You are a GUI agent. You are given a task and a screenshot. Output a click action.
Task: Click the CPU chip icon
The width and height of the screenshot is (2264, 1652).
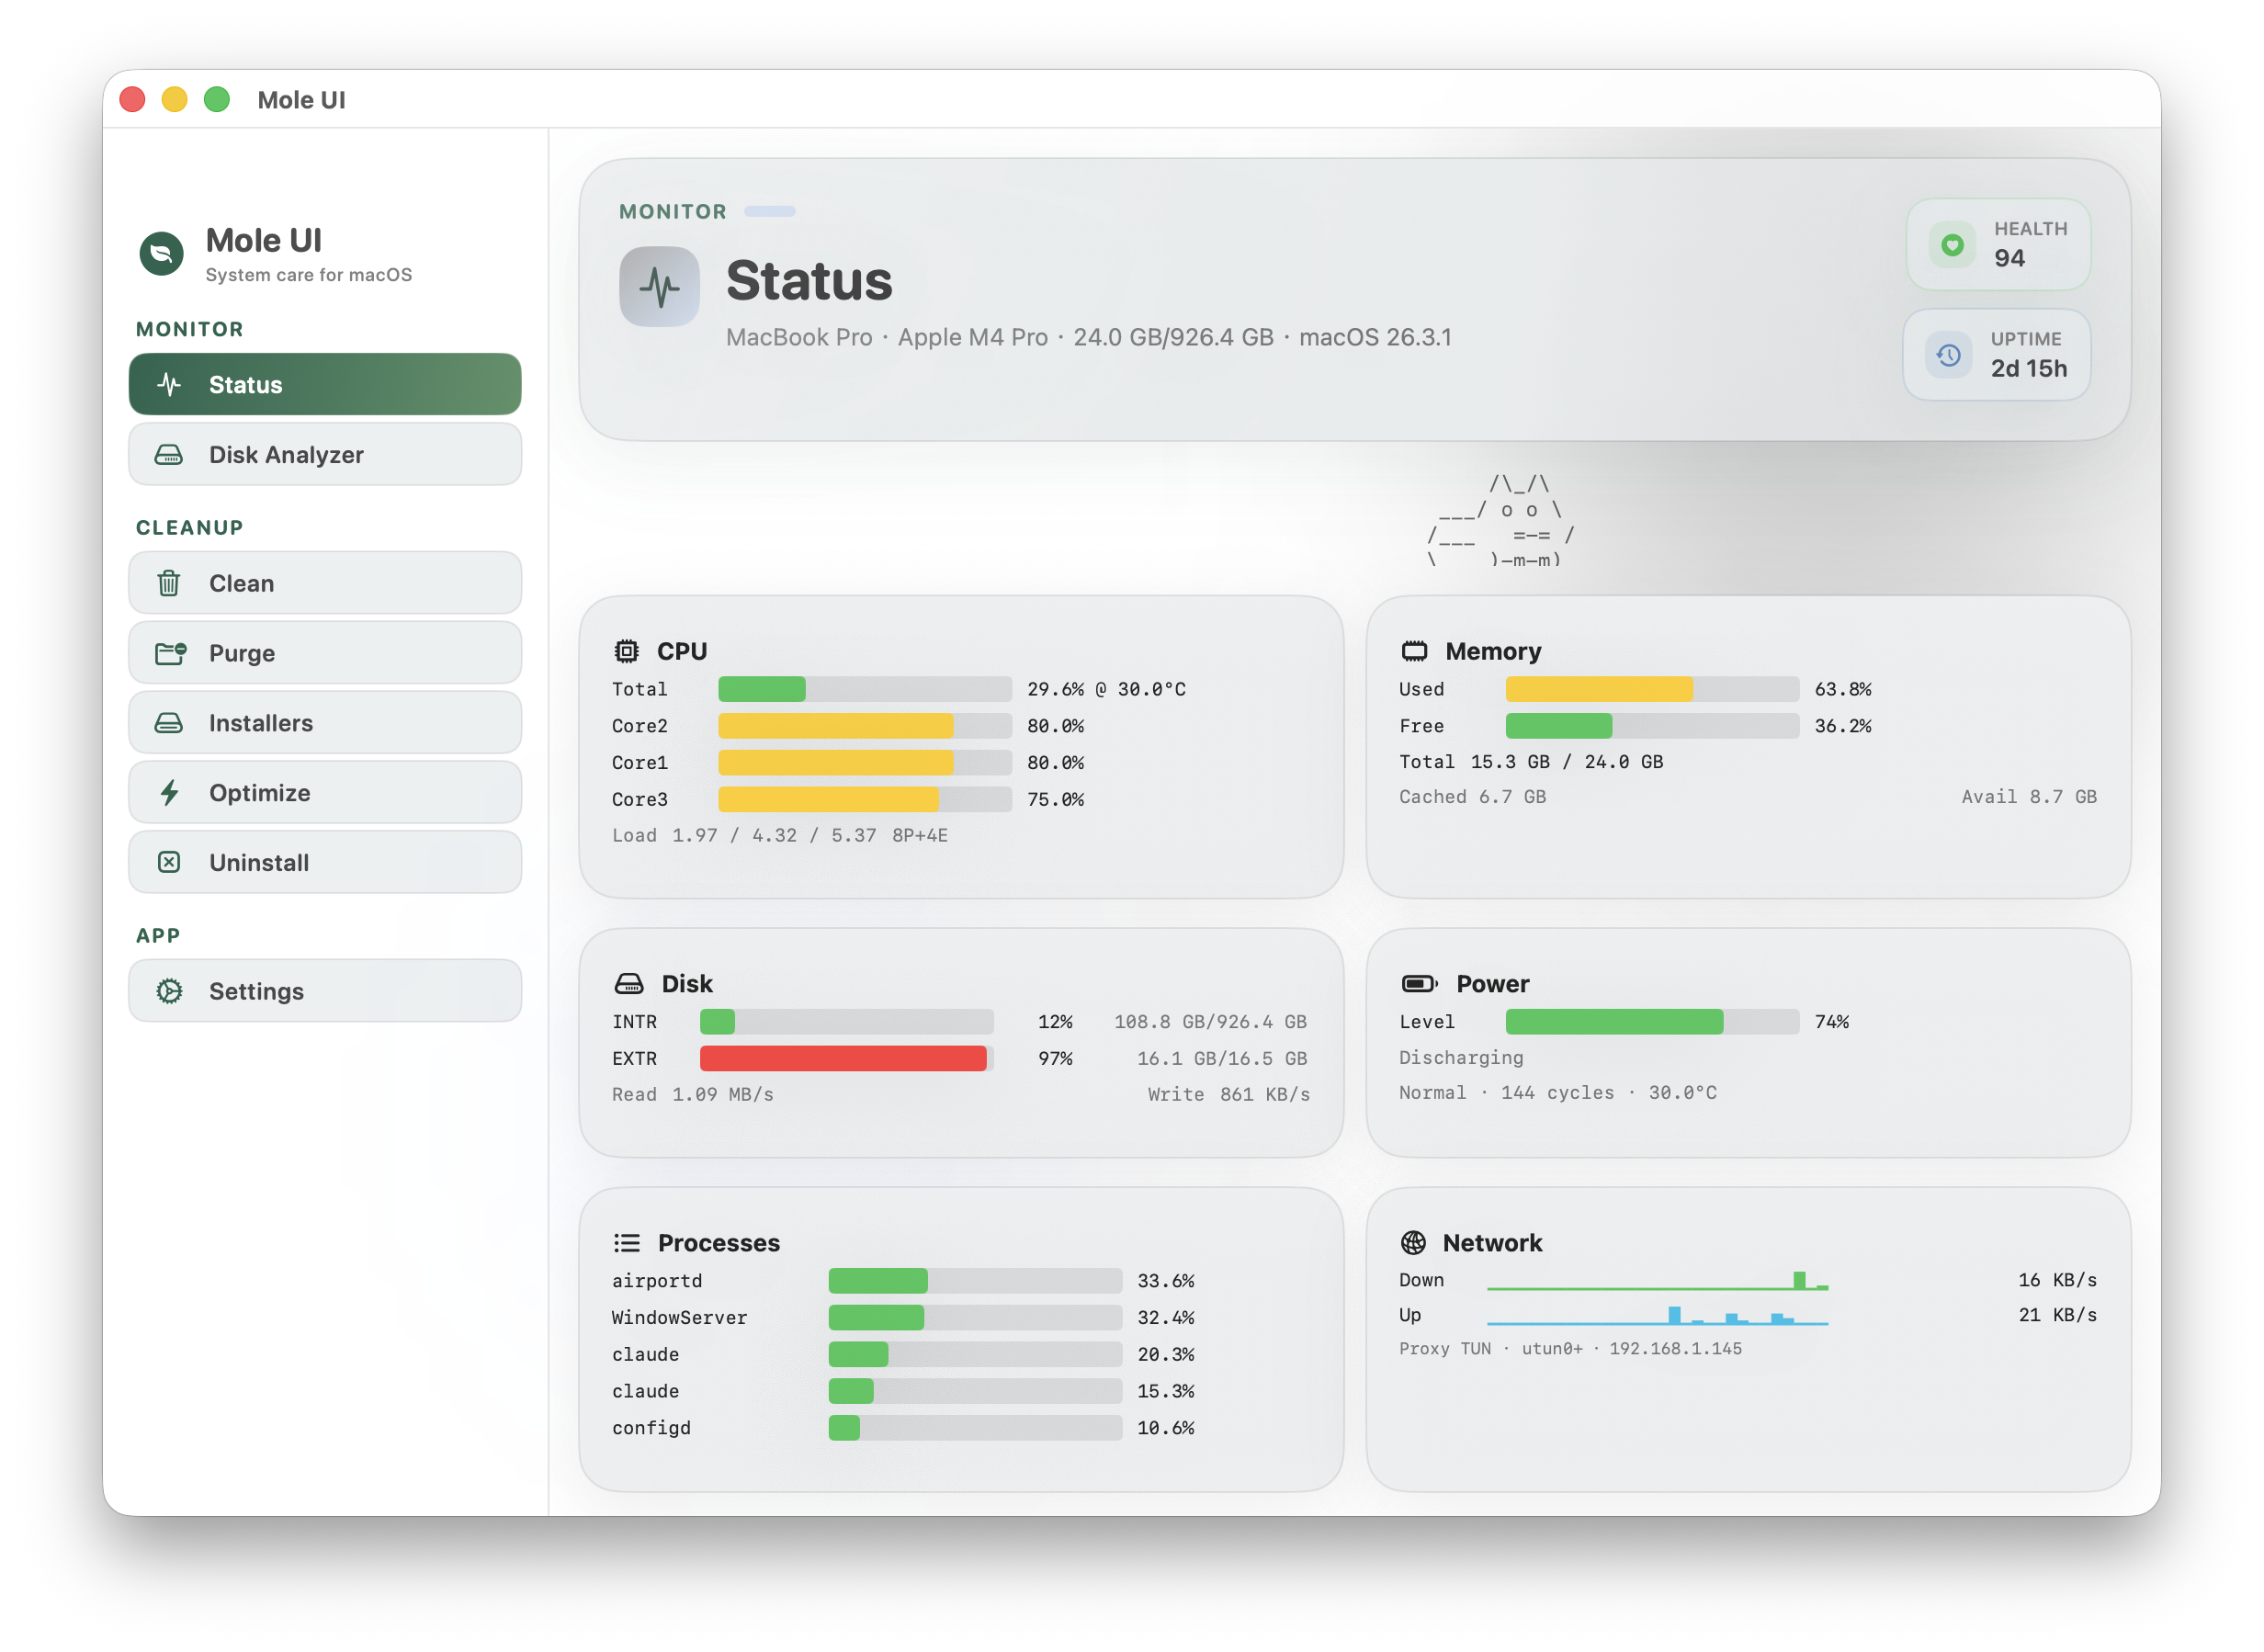click(x=626, y=651)
